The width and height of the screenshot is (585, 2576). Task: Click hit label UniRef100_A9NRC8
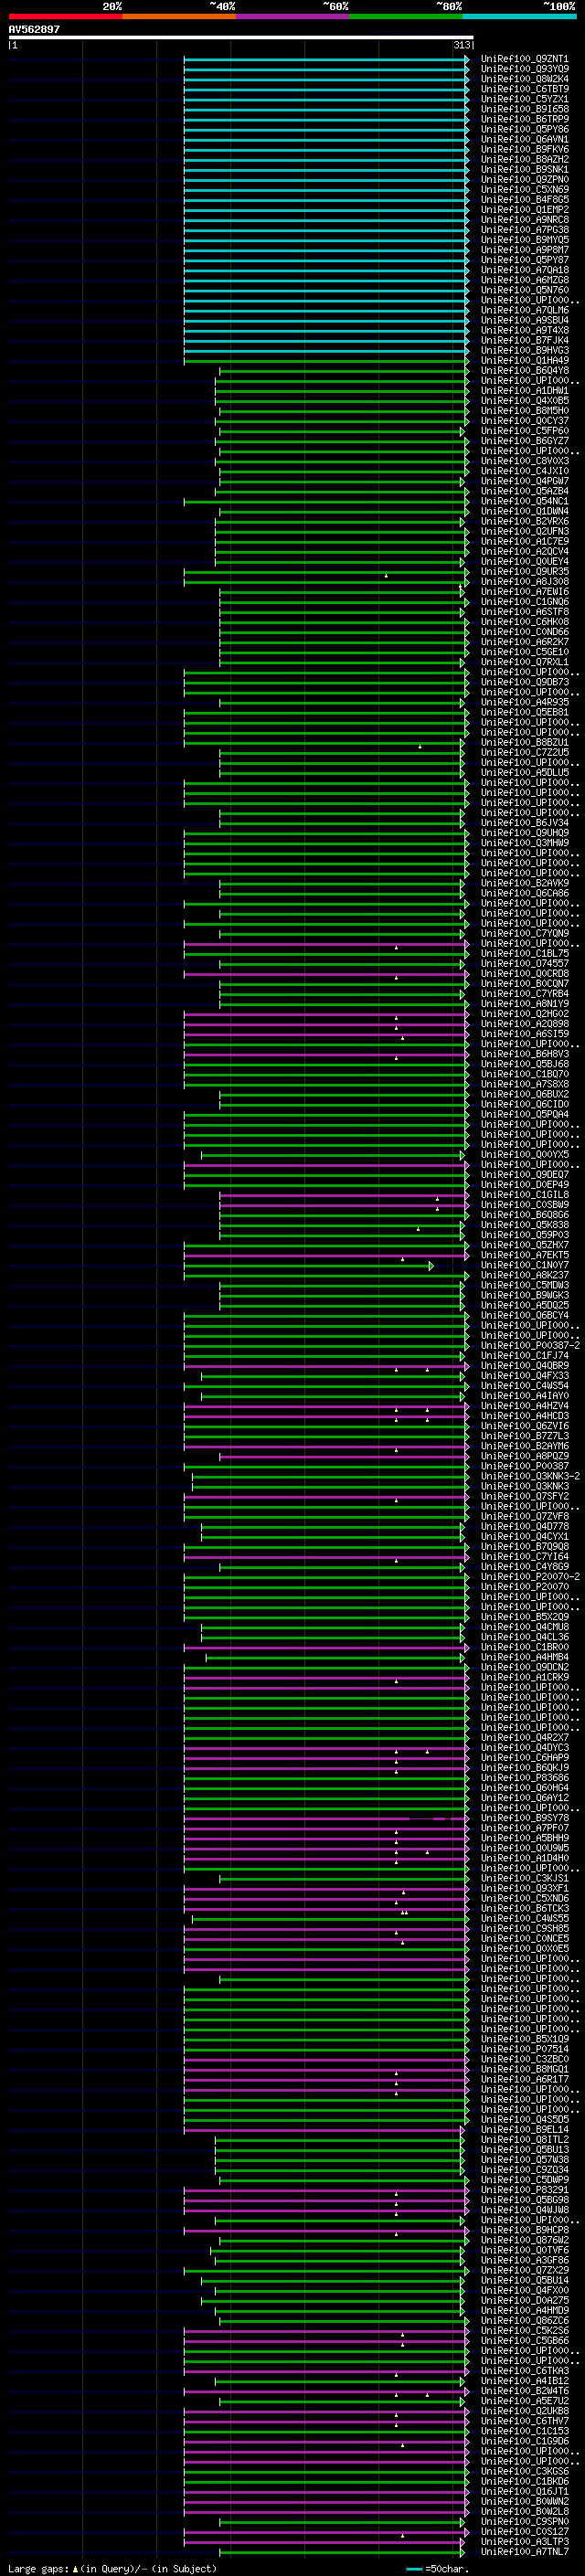[524, 220]
